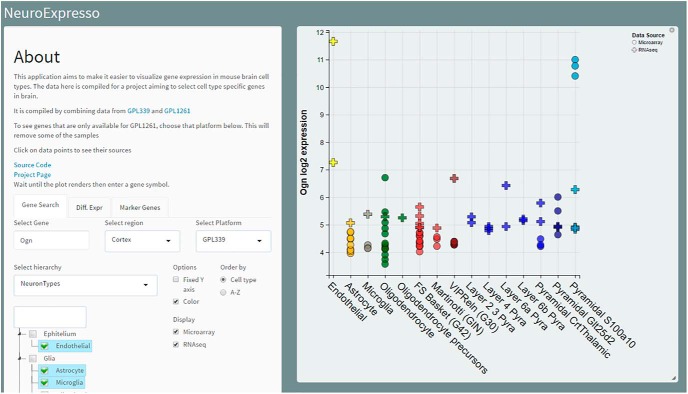
Task: Click the green check icon beside Microglia
Action: click(44, 383)
